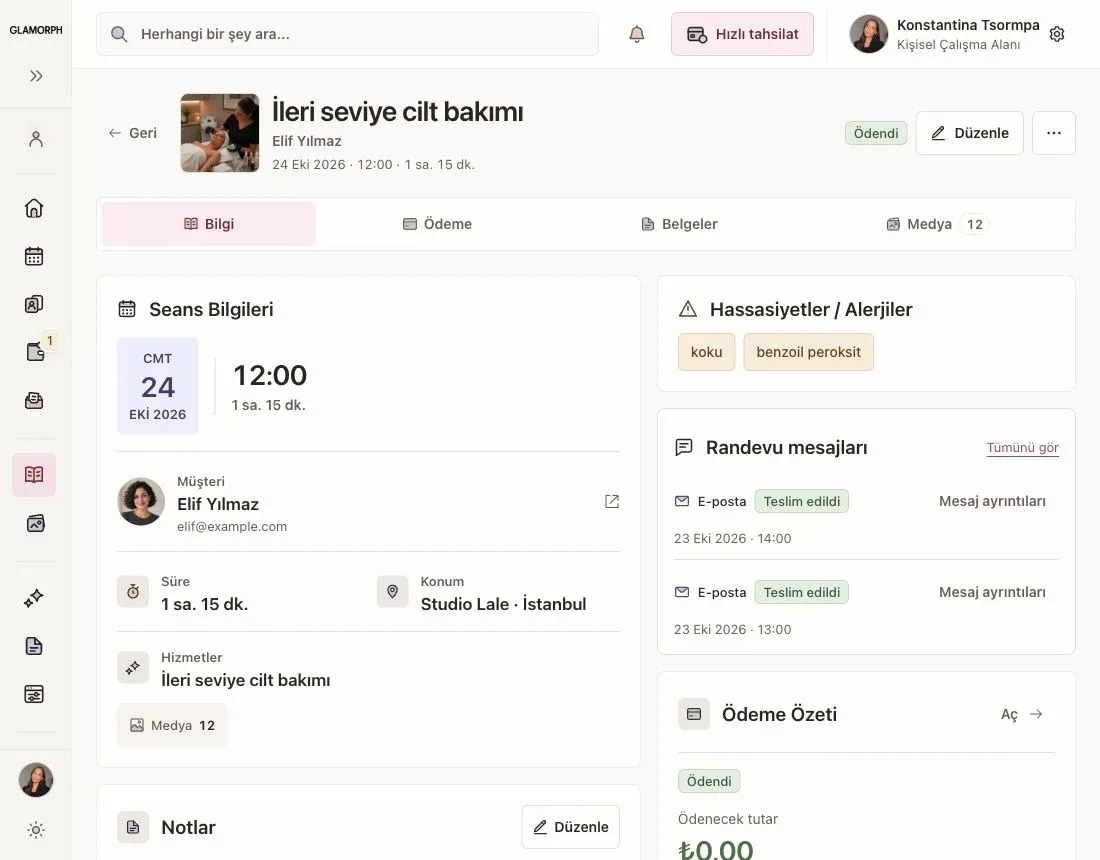The width and height of the screenshot is (1100, 860).
Task: Expand the sidebar with the double chevron
Action: 36,76
